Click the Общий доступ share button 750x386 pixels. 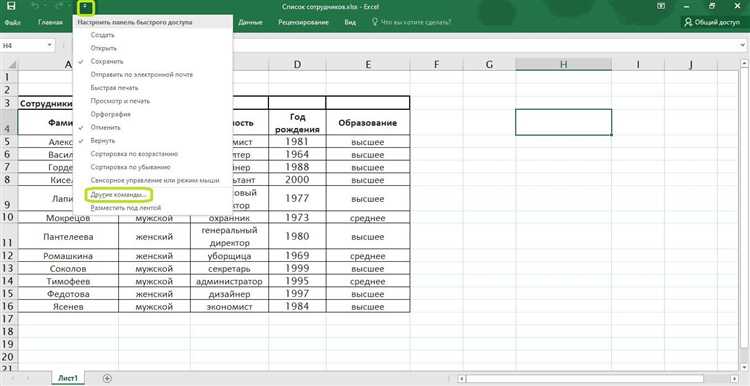pyautogui.click(x=712, y=22)
